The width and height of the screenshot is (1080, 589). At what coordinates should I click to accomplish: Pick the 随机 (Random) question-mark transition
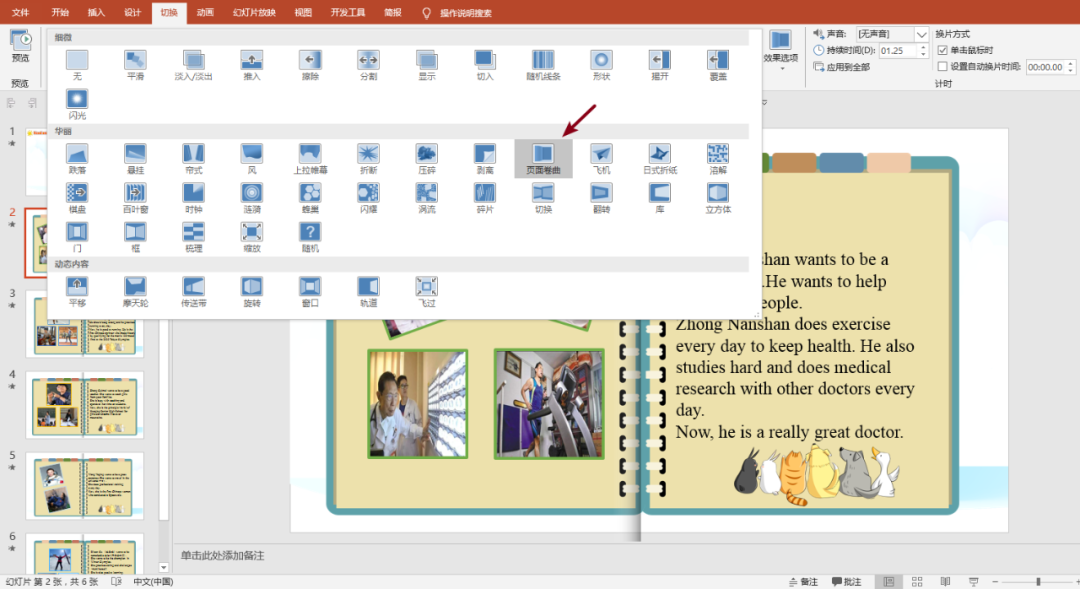pos(310,237)
